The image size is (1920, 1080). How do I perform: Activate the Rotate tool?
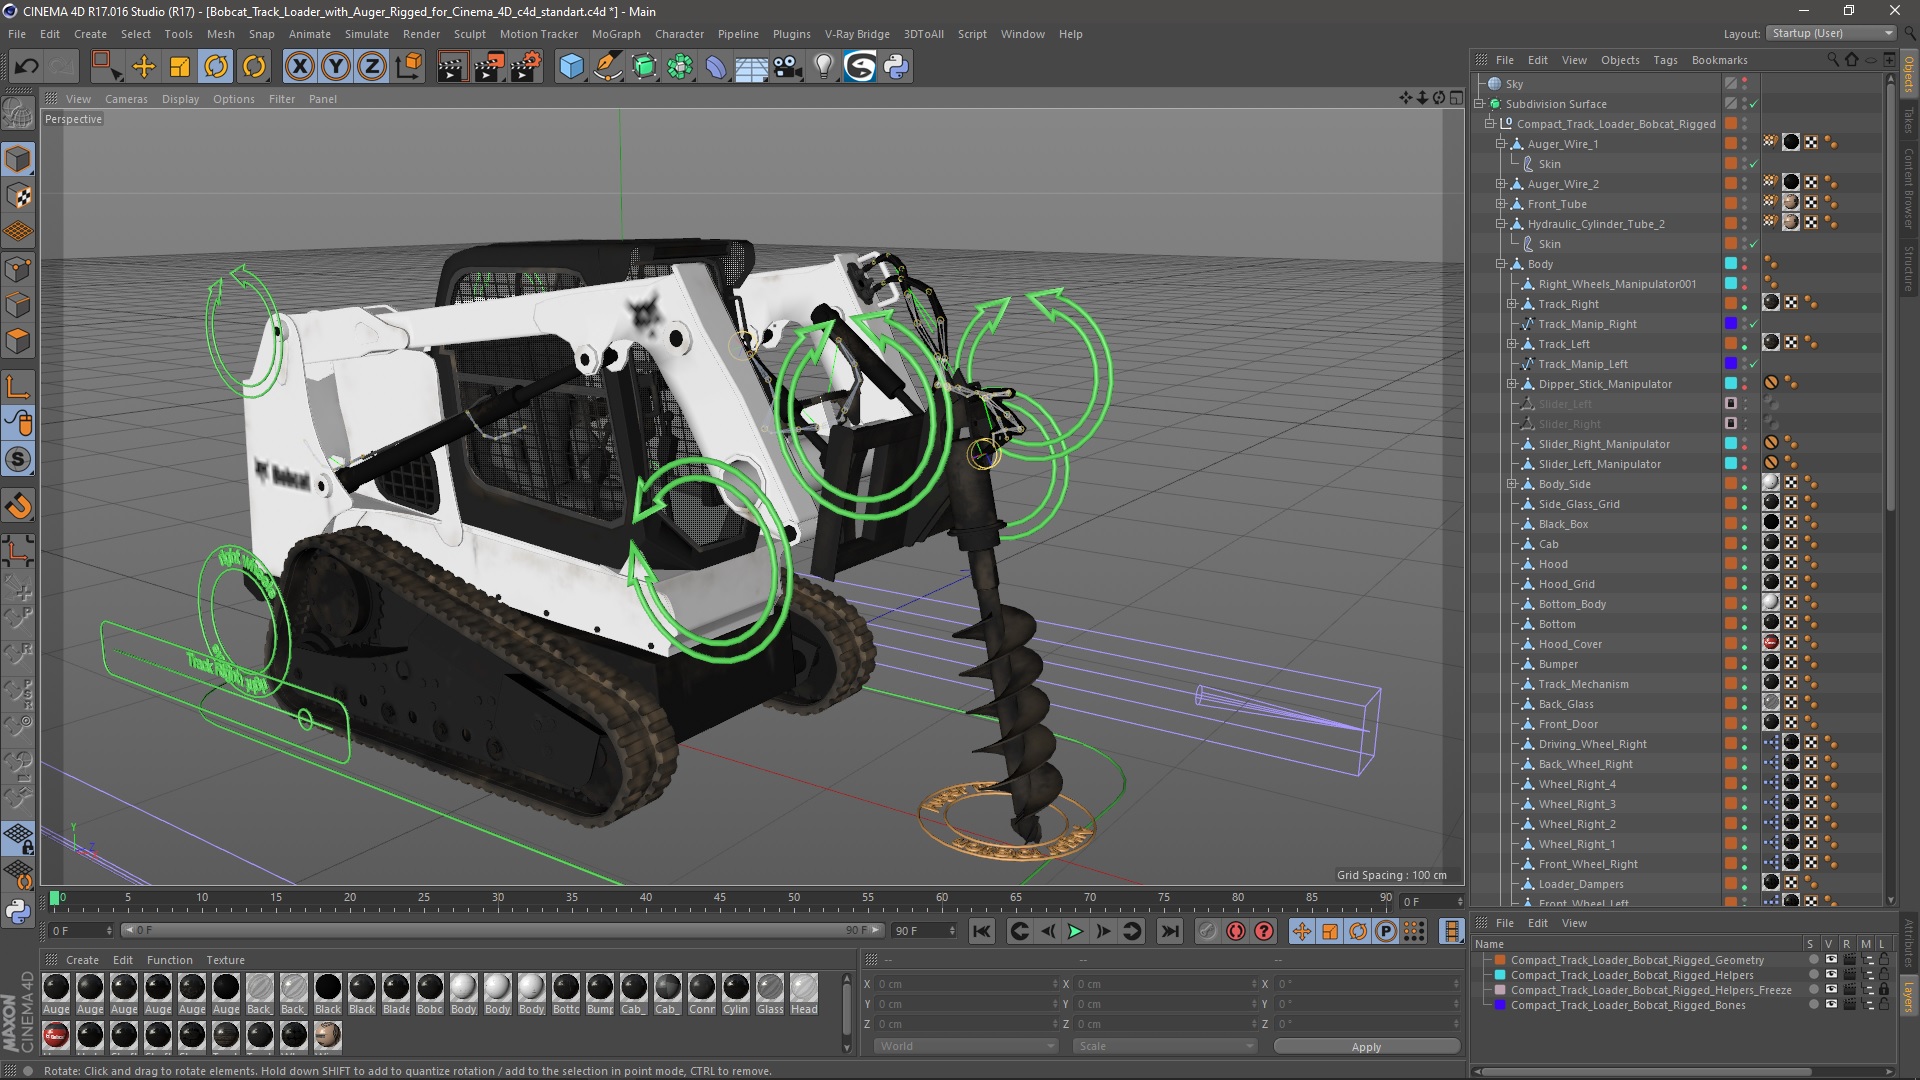[x=216, y=67]
